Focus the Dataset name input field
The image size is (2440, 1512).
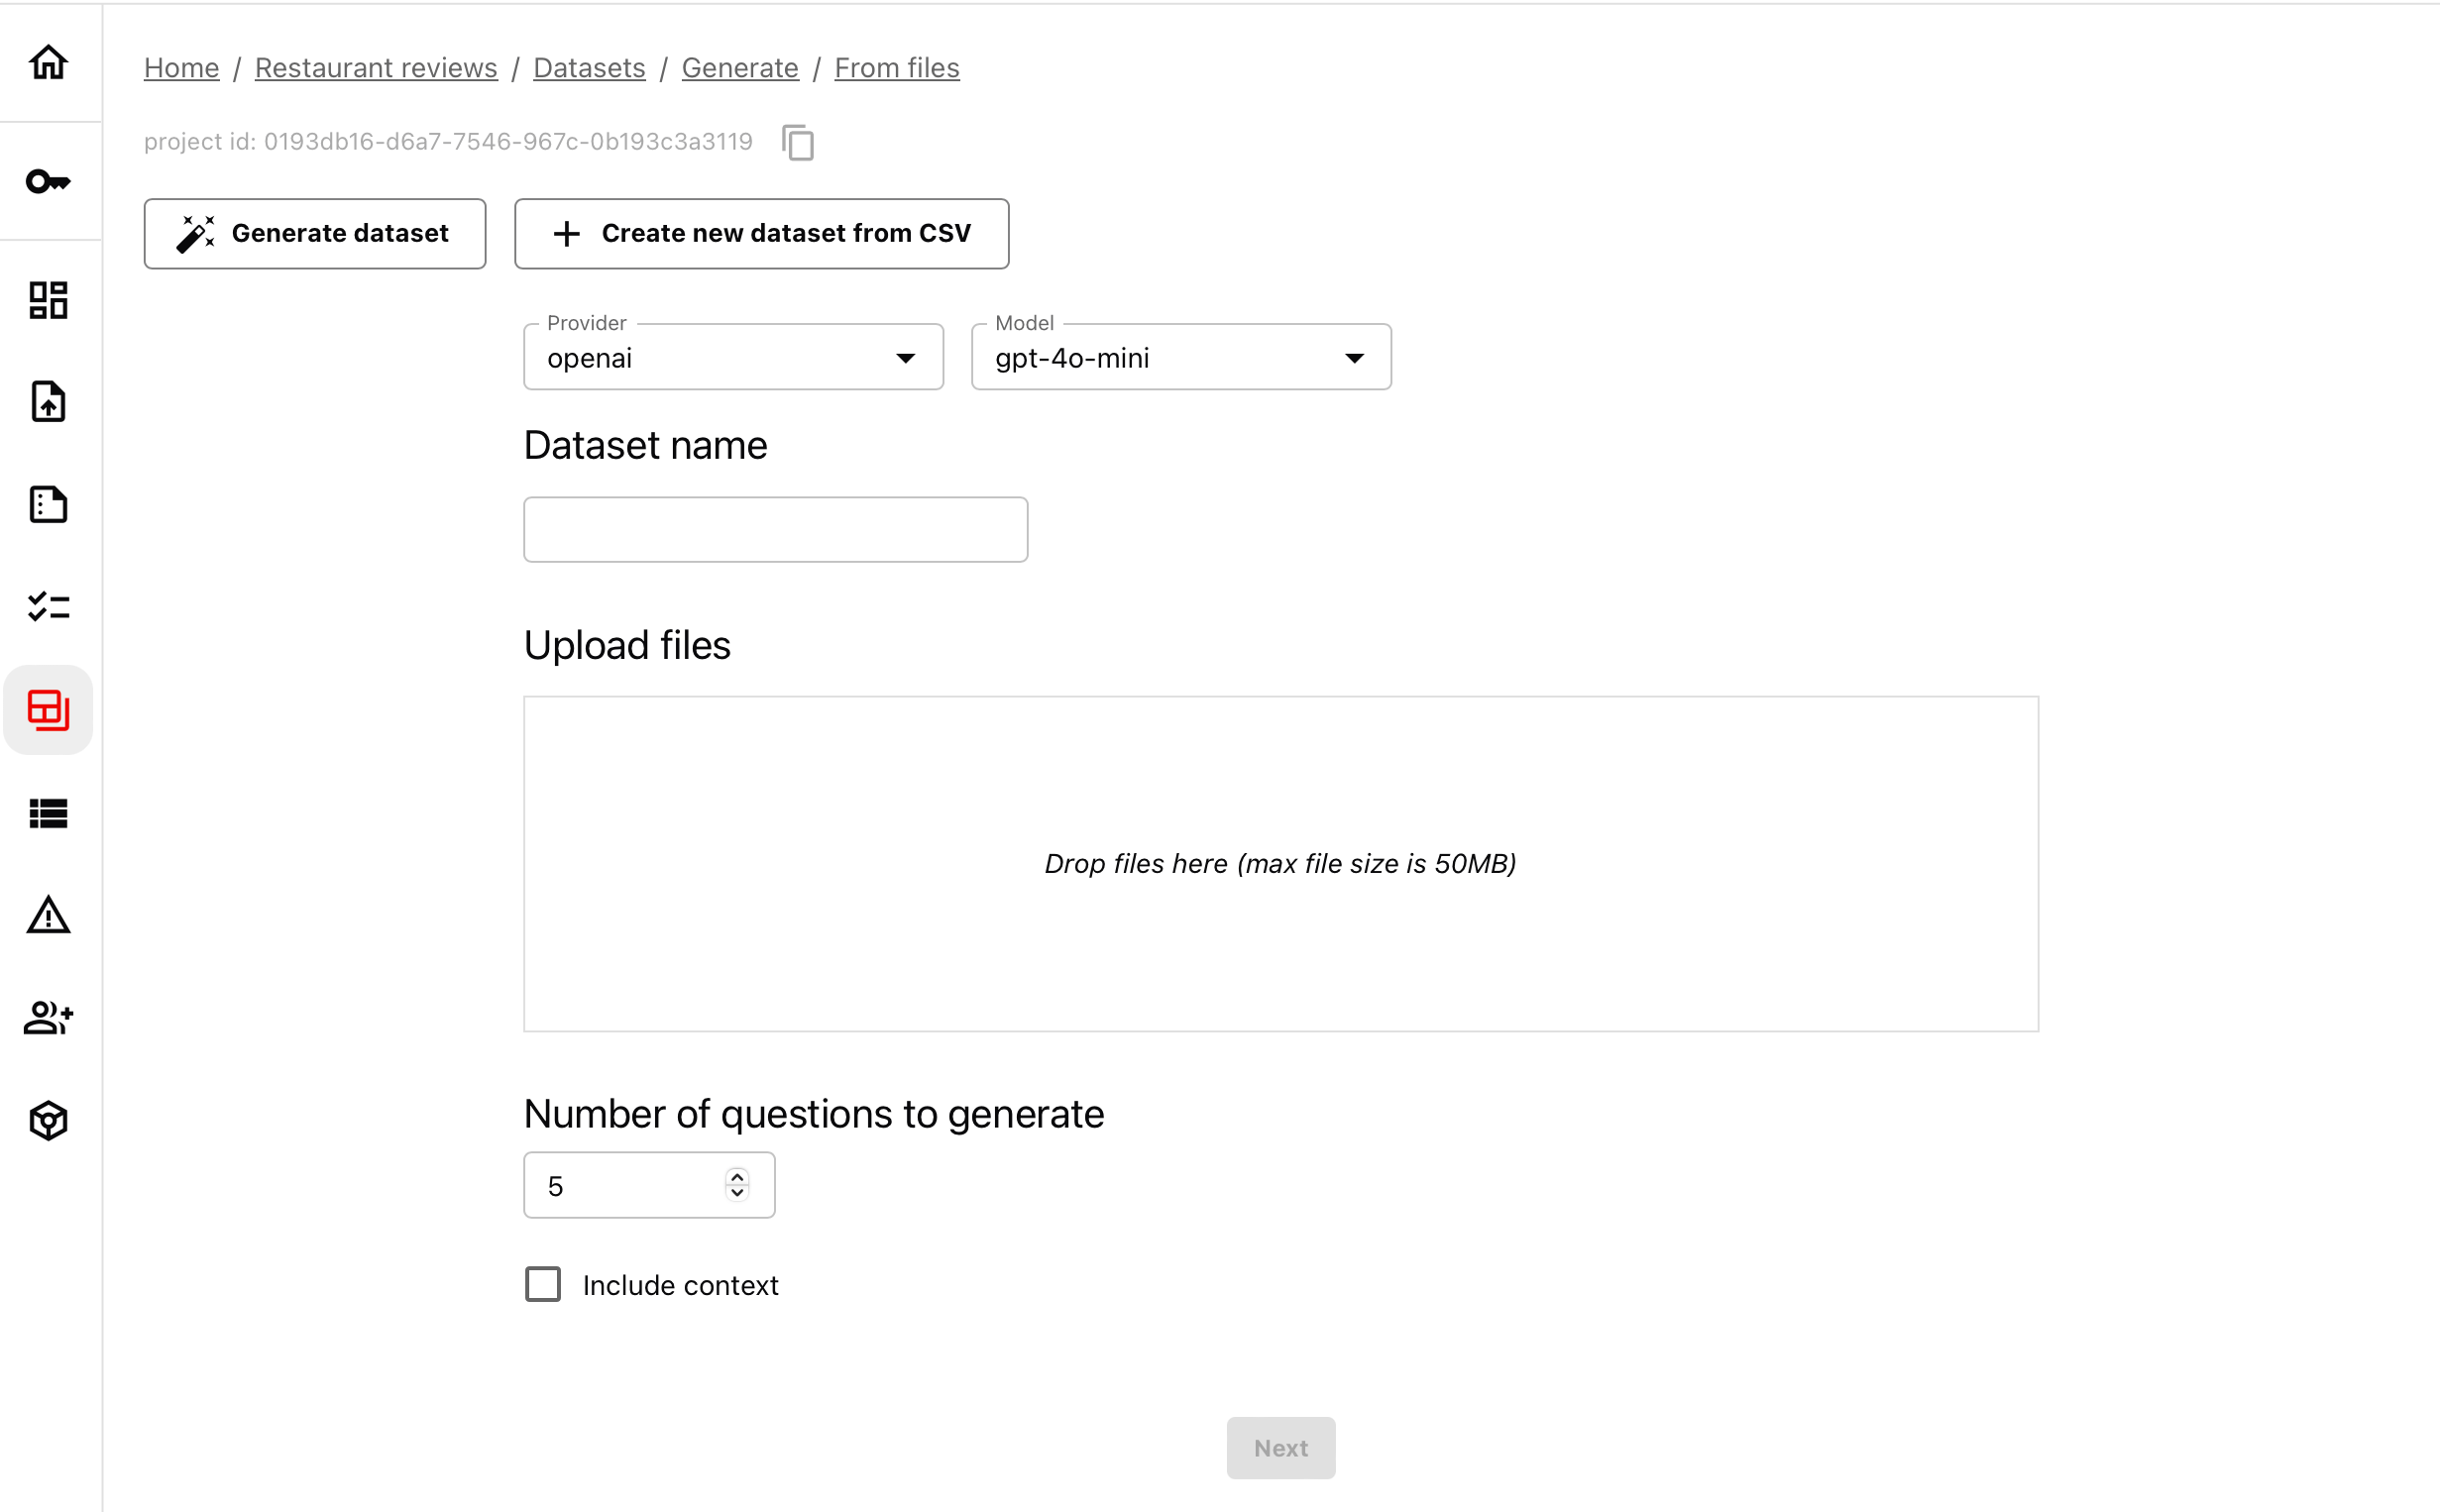pos(775,530)
